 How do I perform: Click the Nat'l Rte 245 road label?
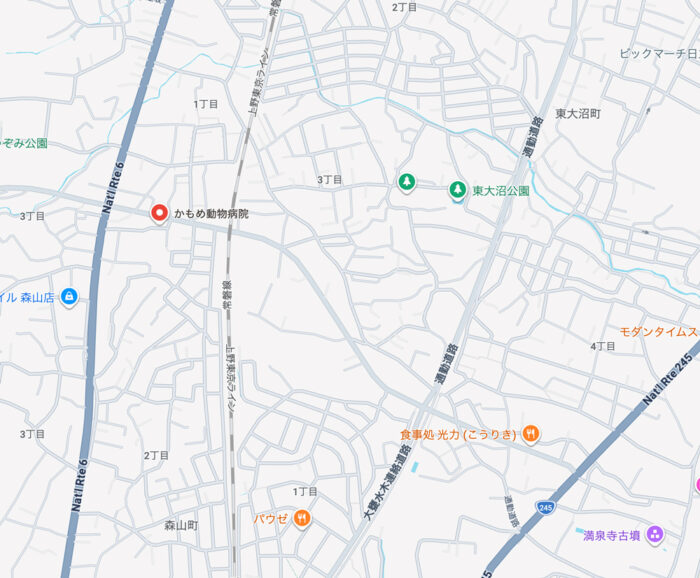click(x=668, y=379)
